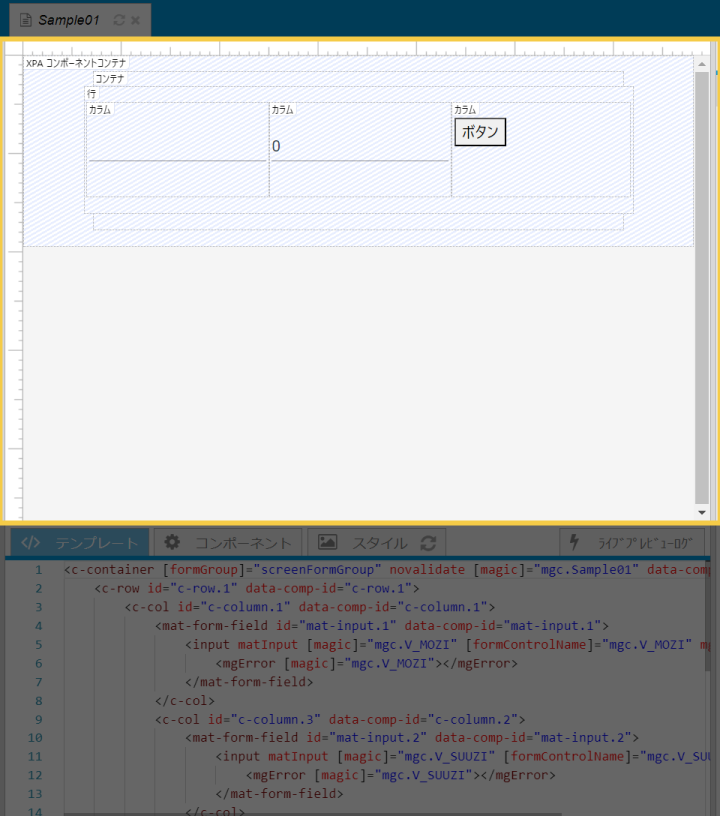Open the スタイル tab
Screen dimensions: 720x816
(378, 543)
